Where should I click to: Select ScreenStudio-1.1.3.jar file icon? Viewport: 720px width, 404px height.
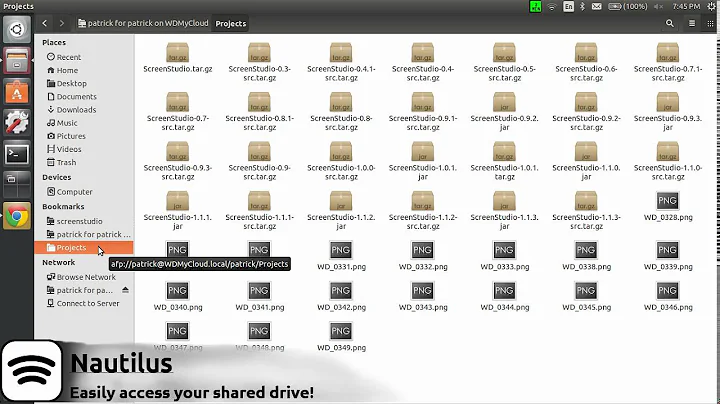point(504,201)
